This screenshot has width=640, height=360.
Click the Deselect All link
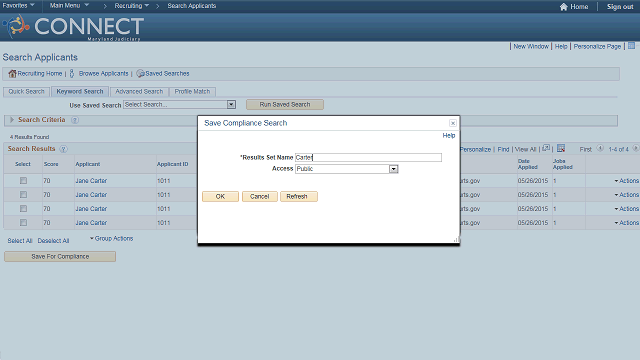[53, 241]
